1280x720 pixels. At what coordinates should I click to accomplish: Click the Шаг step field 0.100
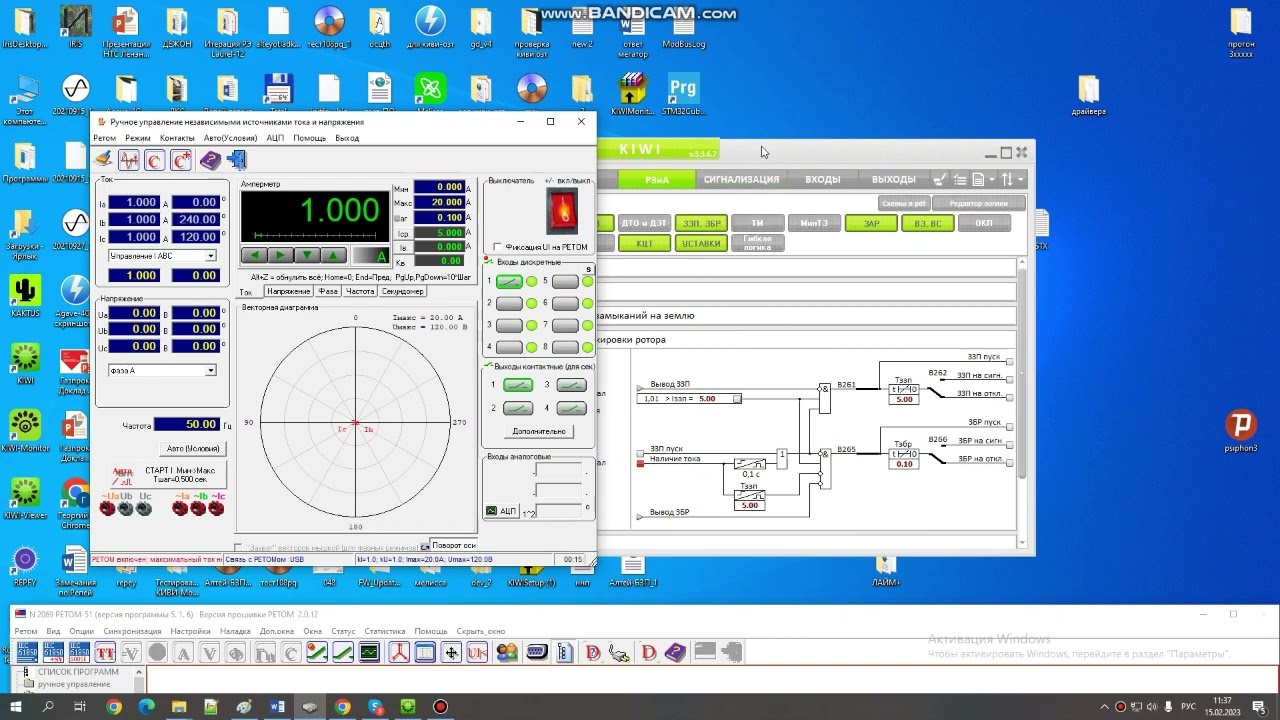(x=439, y=217)
